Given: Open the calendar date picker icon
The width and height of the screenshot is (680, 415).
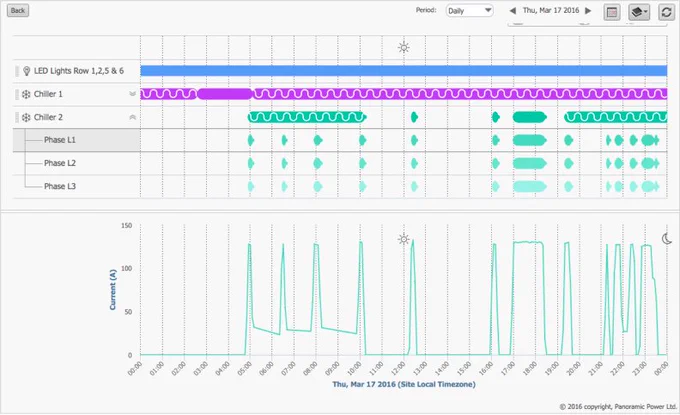Looking at the screenshot, I should pos(612,12).
